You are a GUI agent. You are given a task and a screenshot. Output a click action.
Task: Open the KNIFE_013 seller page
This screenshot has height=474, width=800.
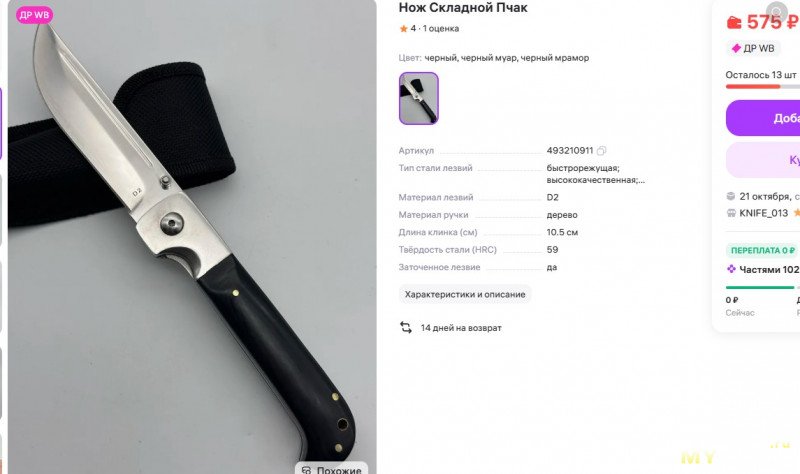(x=763, y=213)
